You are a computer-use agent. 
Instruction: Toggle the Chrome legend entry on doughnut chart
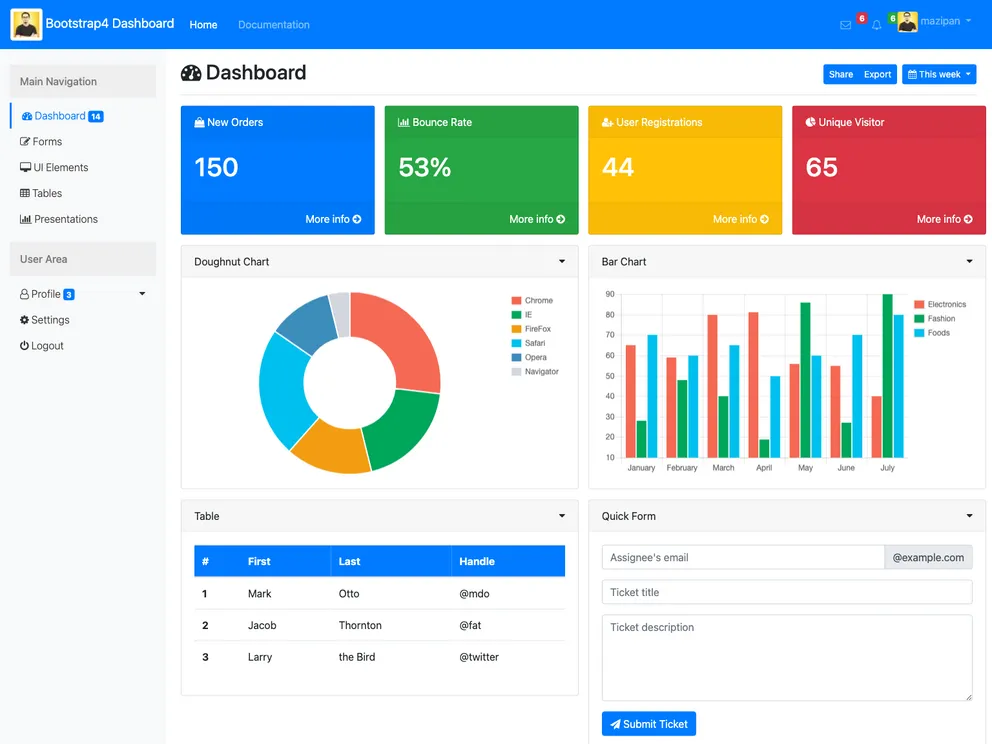point(531,299)
